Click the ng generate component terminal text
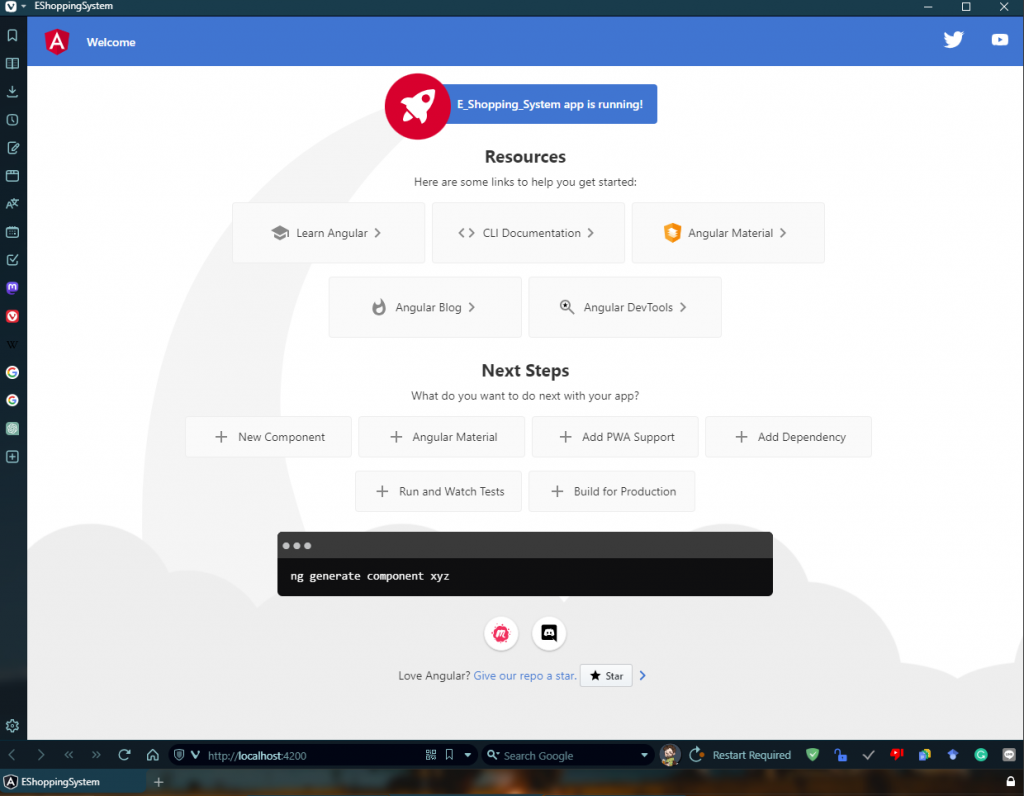Screen dimensions: 1024x796 pyautogui.click(x=370, y=576)
